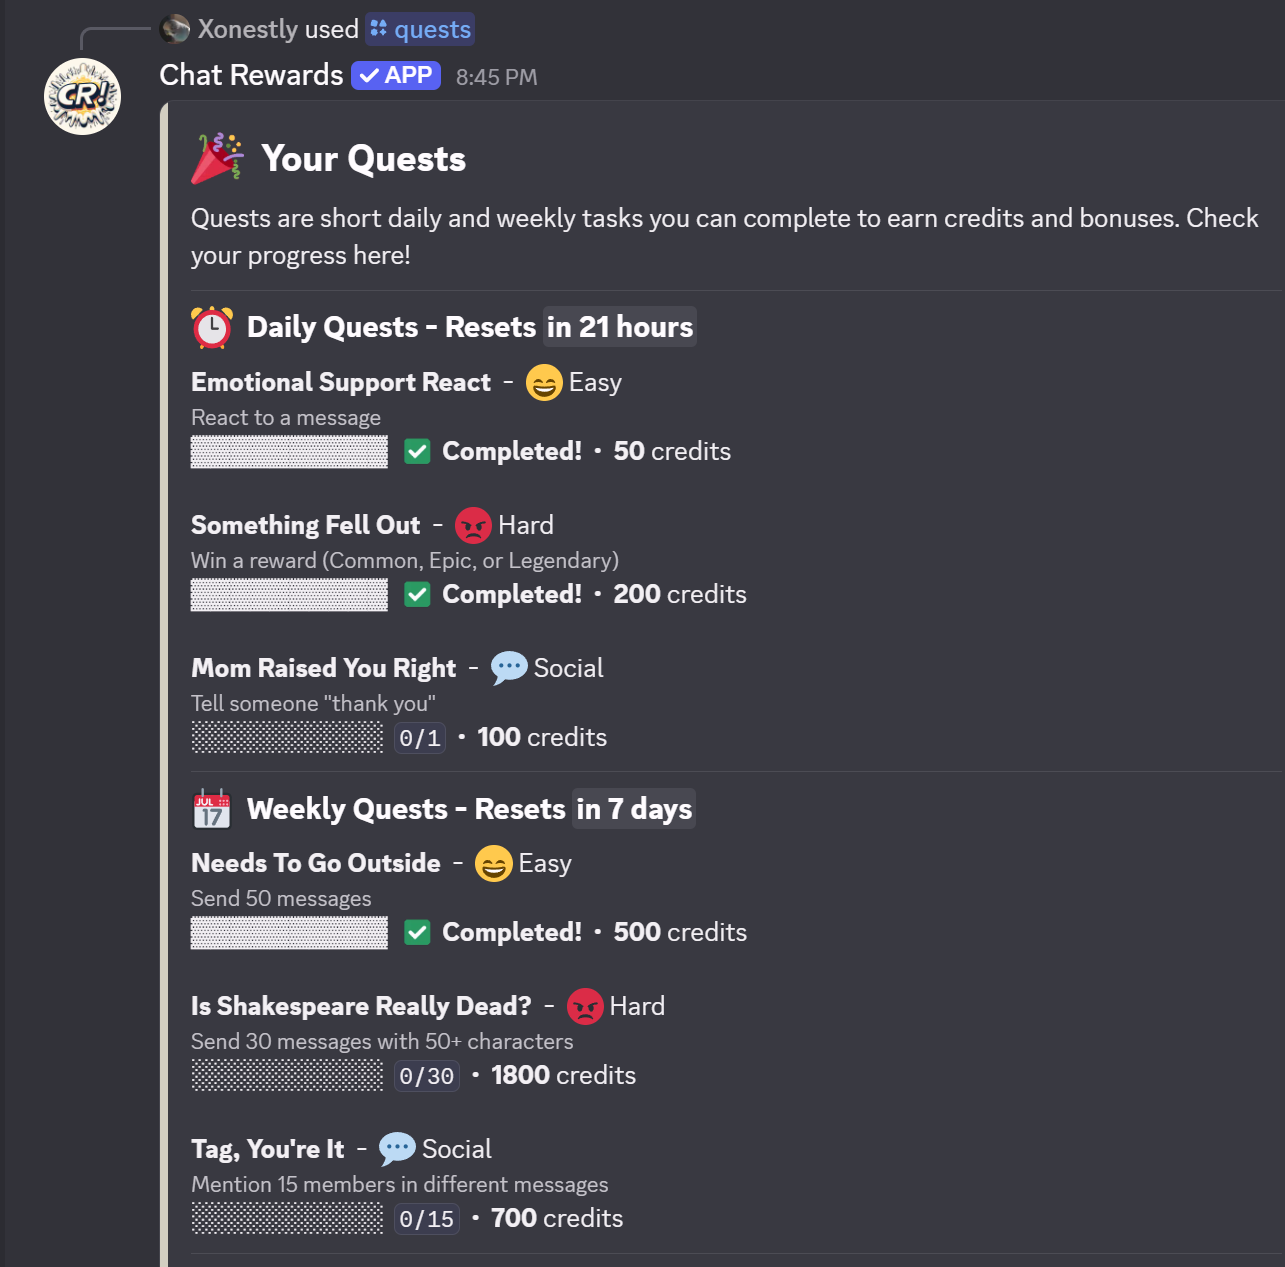
Task: Click the Chat Rewards username
Action: pyautogui.click(x=251, y=75)
